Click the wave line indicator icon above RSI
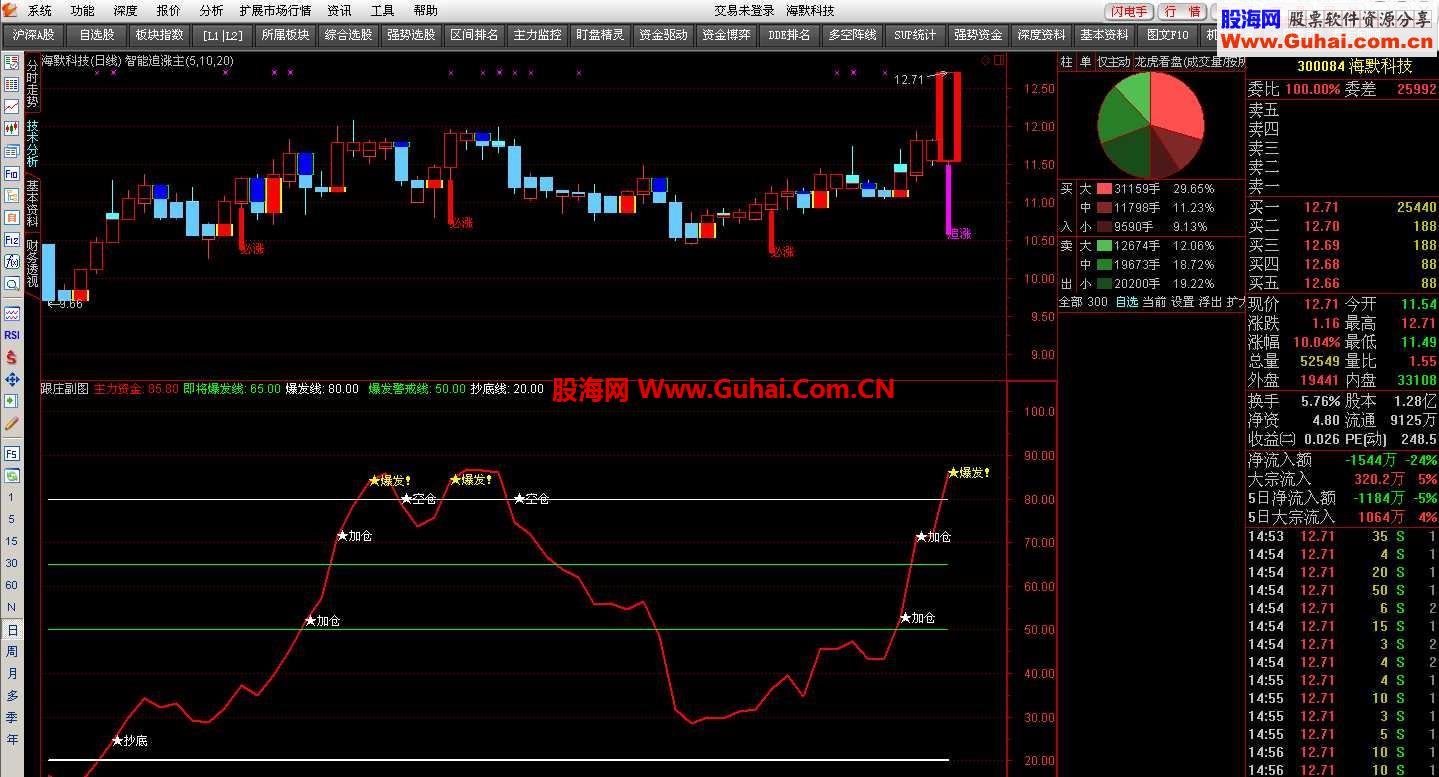 click(12, 313)
